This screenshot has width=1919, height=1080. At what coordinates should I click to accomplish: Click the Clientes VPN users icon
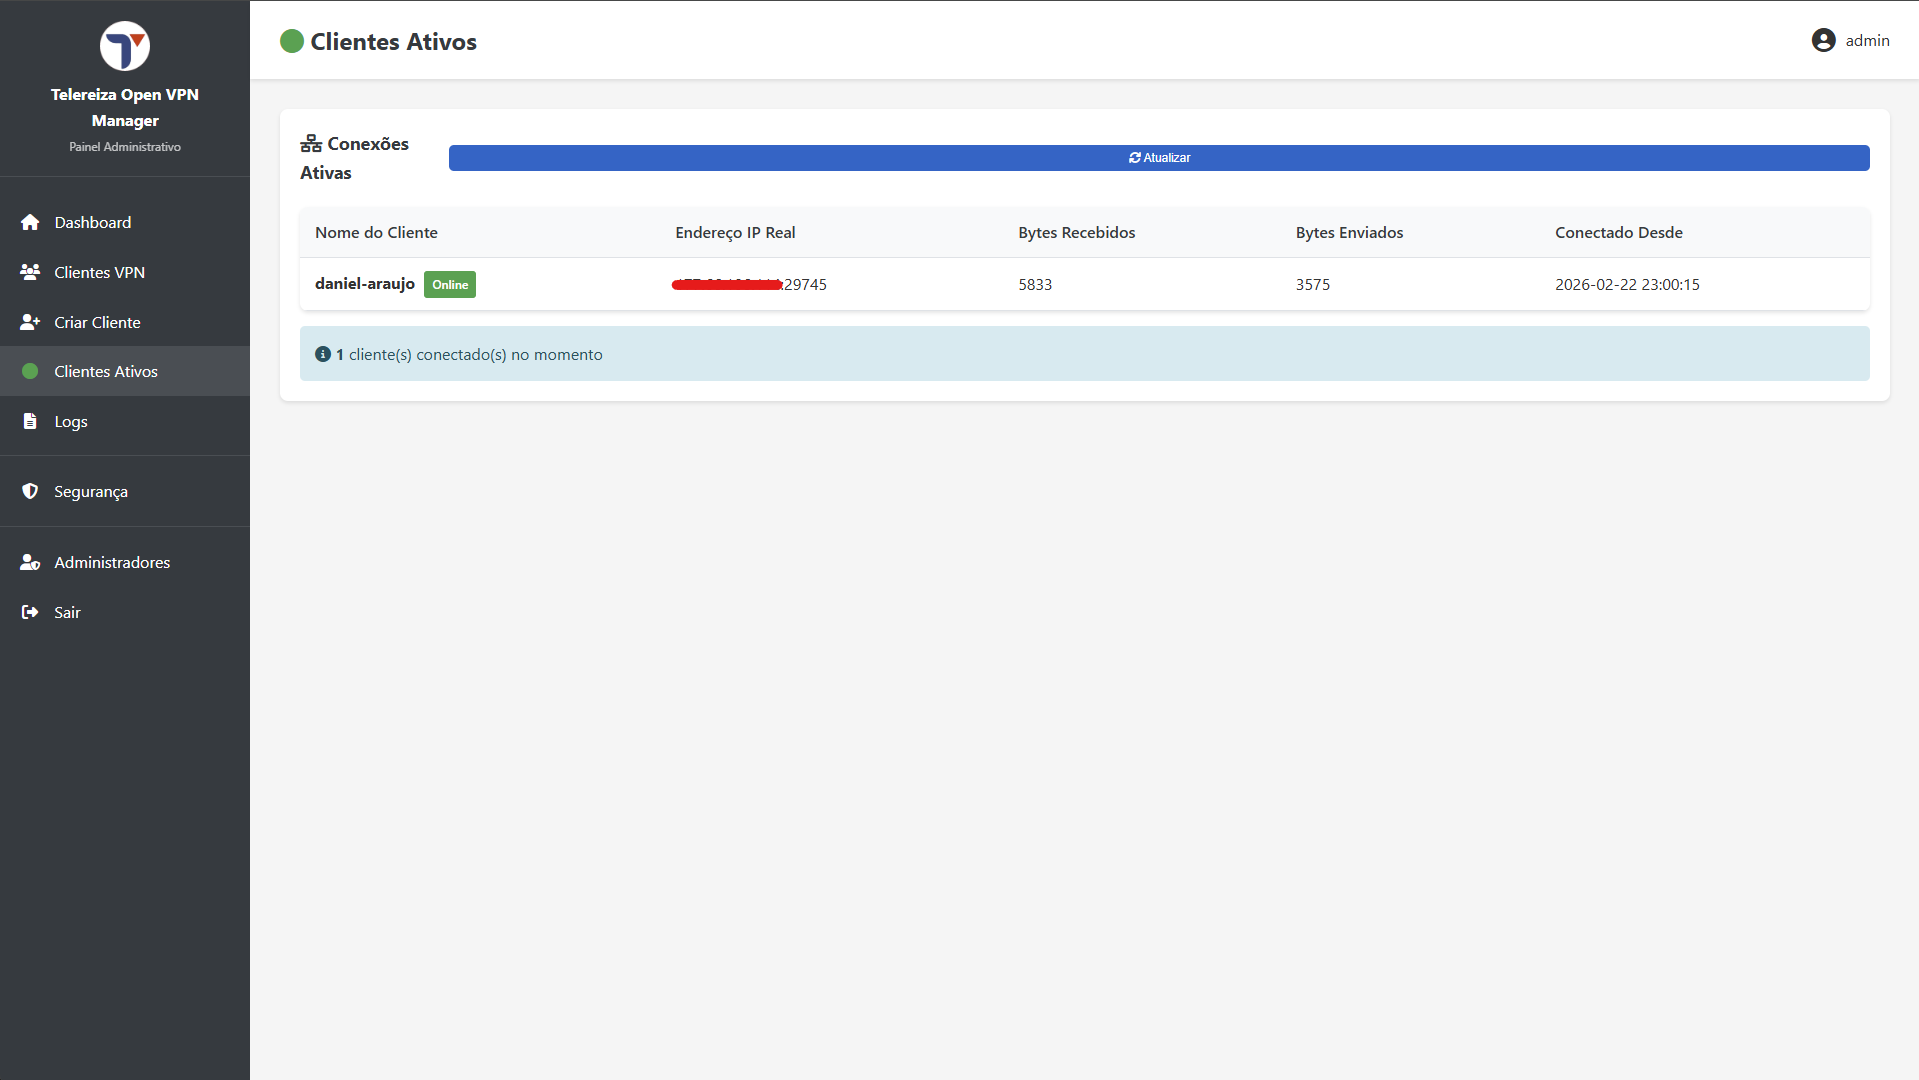coord(30,272)
